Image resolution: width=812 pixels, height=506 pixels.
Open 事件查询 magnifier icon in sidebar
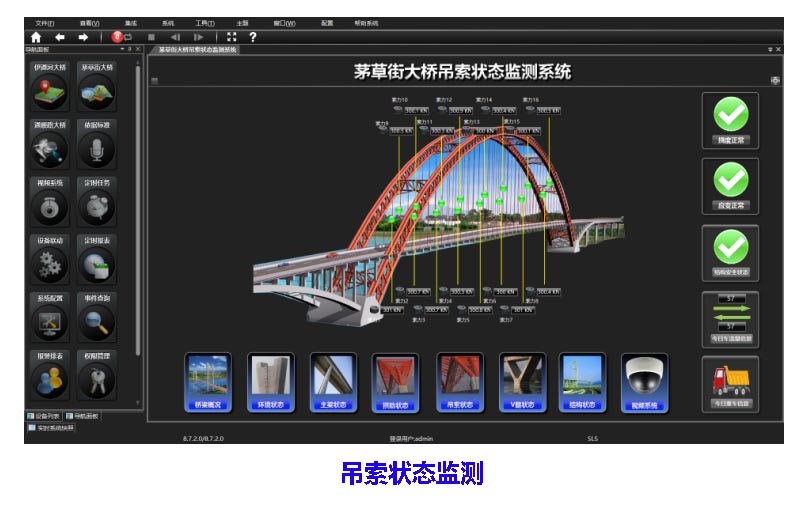click(x=98, y=320)
